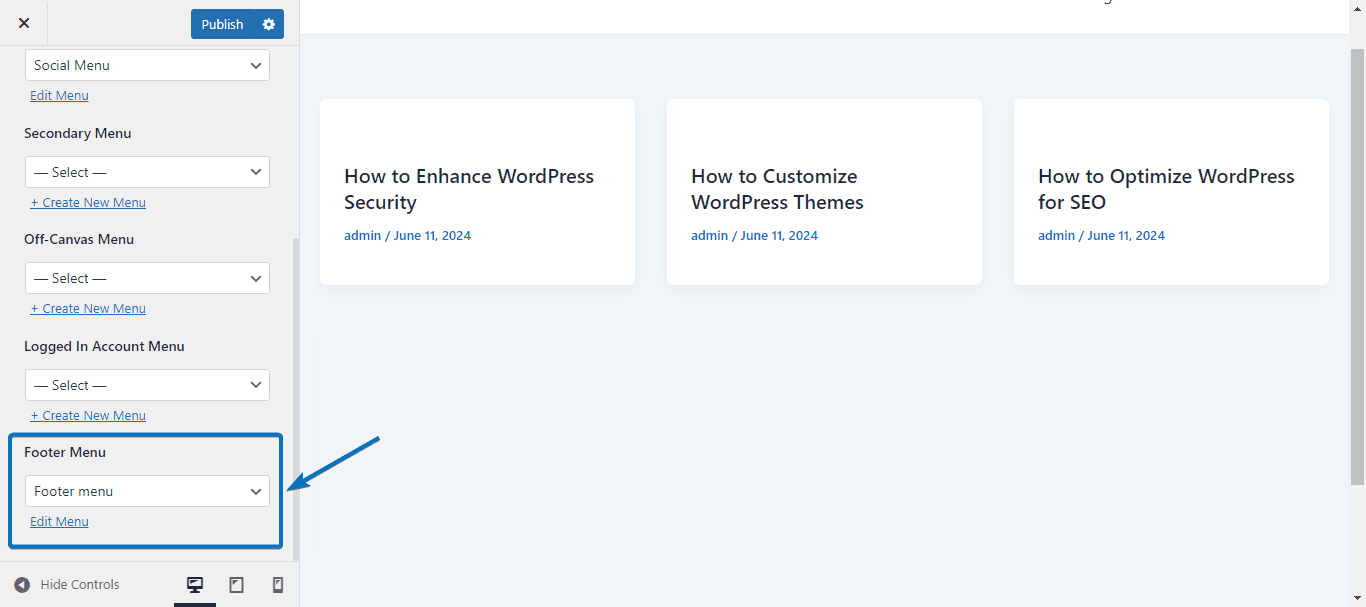Click the Publish button
This screenshot has height=607, width=1366.
click(222, 24)
